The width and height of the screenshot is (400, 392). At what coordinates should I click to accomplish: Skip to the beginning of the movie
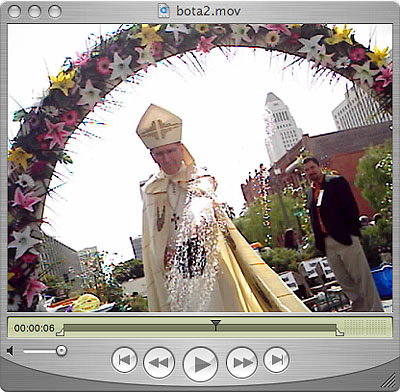pos(124,360)
